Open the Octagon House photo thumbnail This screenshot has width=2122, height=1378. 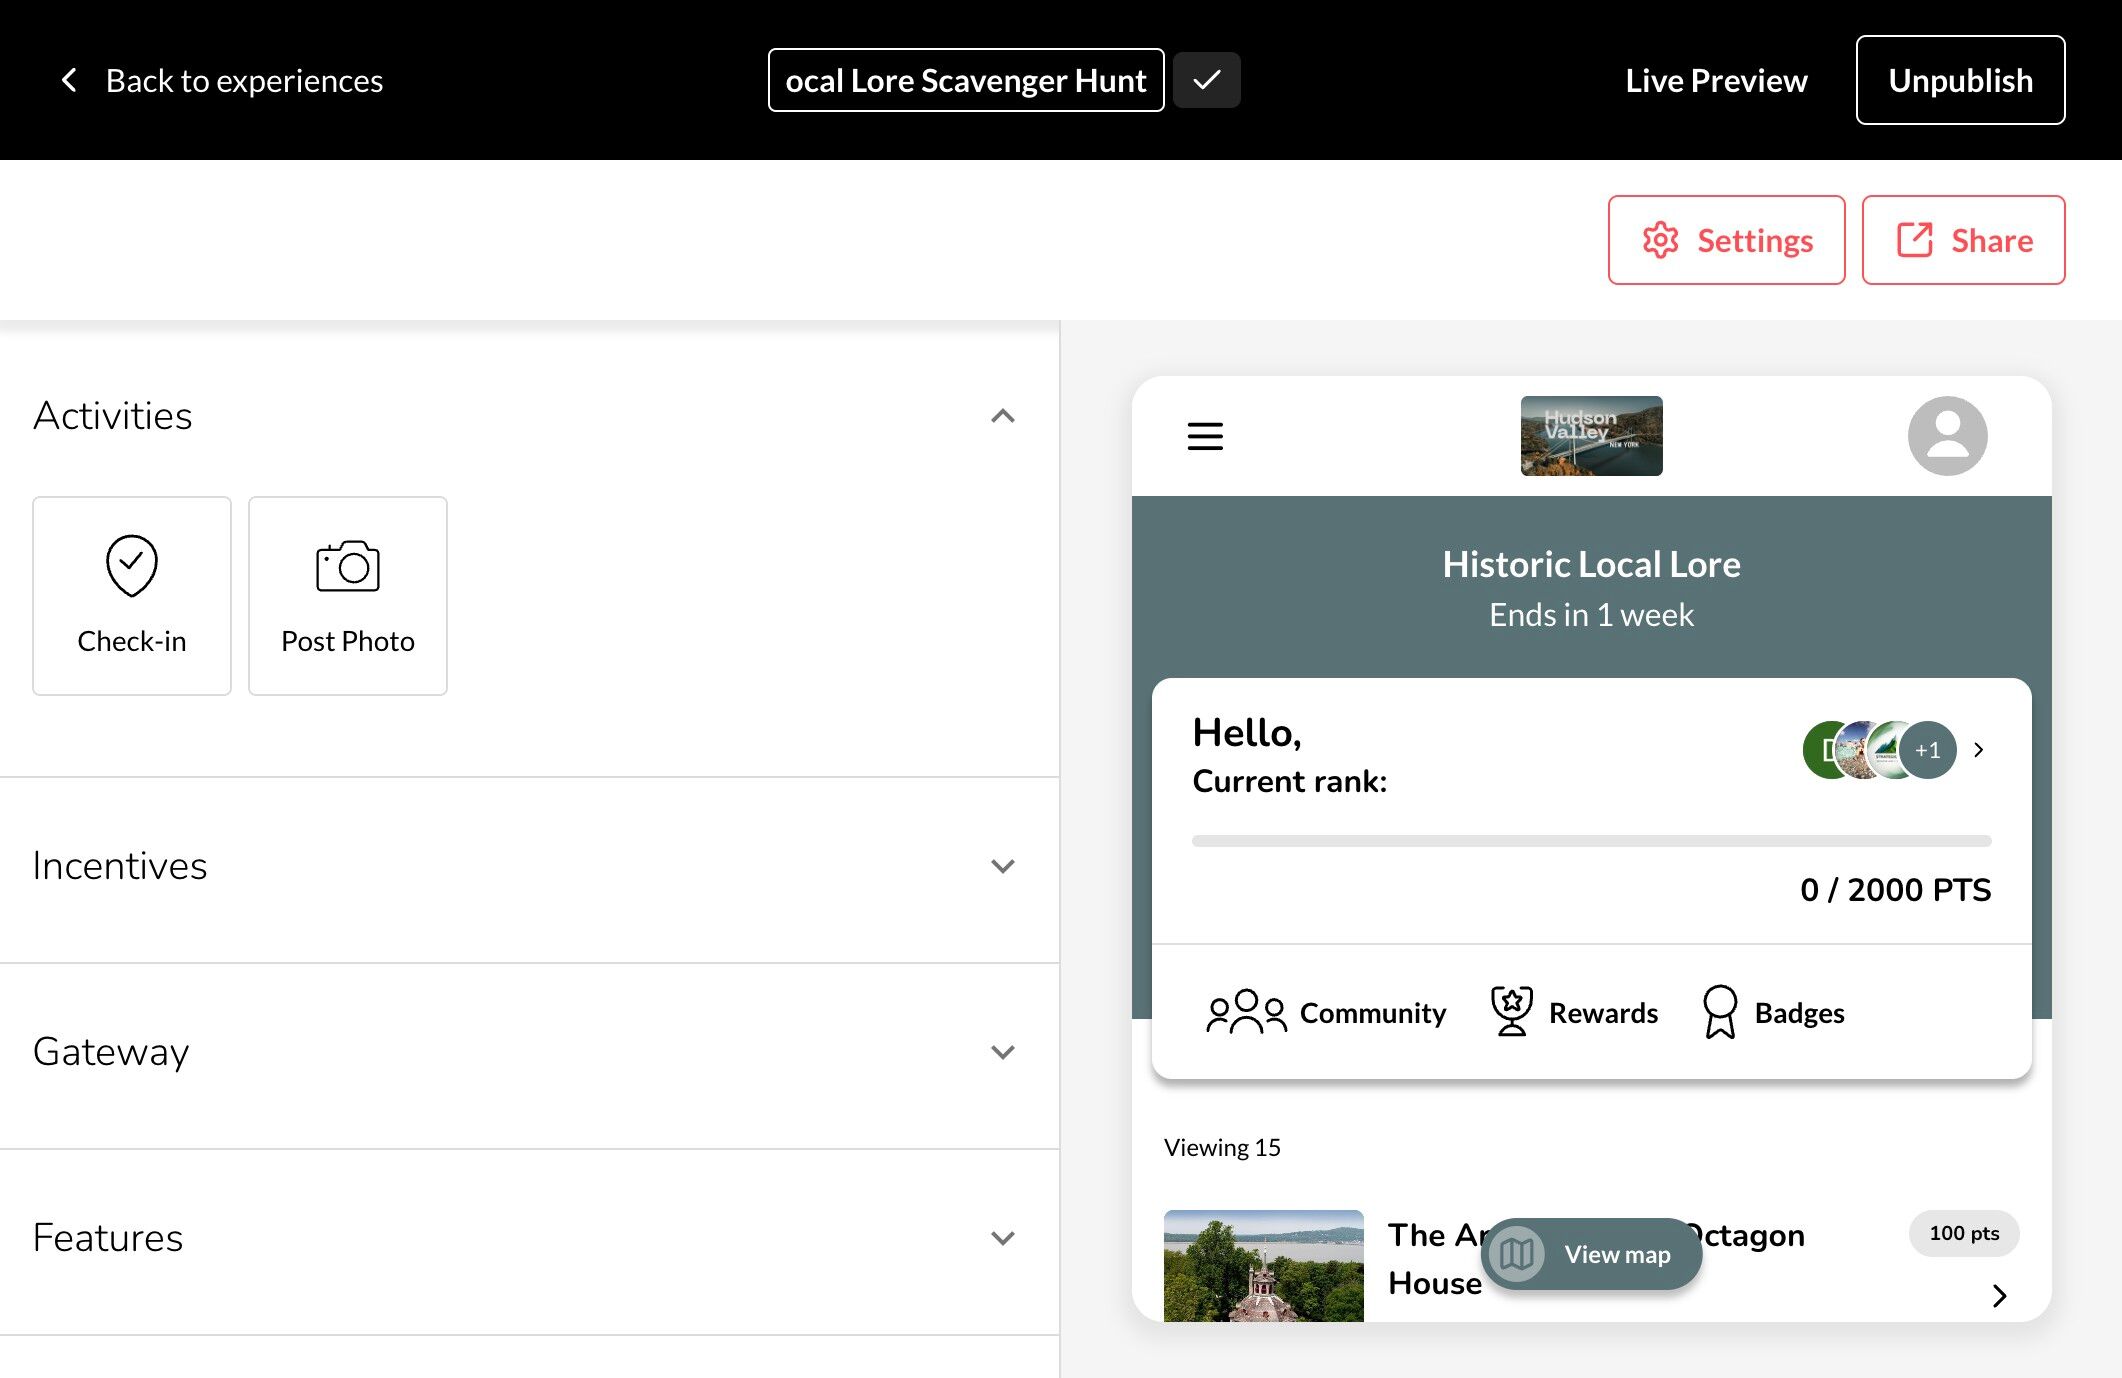pos(1263,1266)
